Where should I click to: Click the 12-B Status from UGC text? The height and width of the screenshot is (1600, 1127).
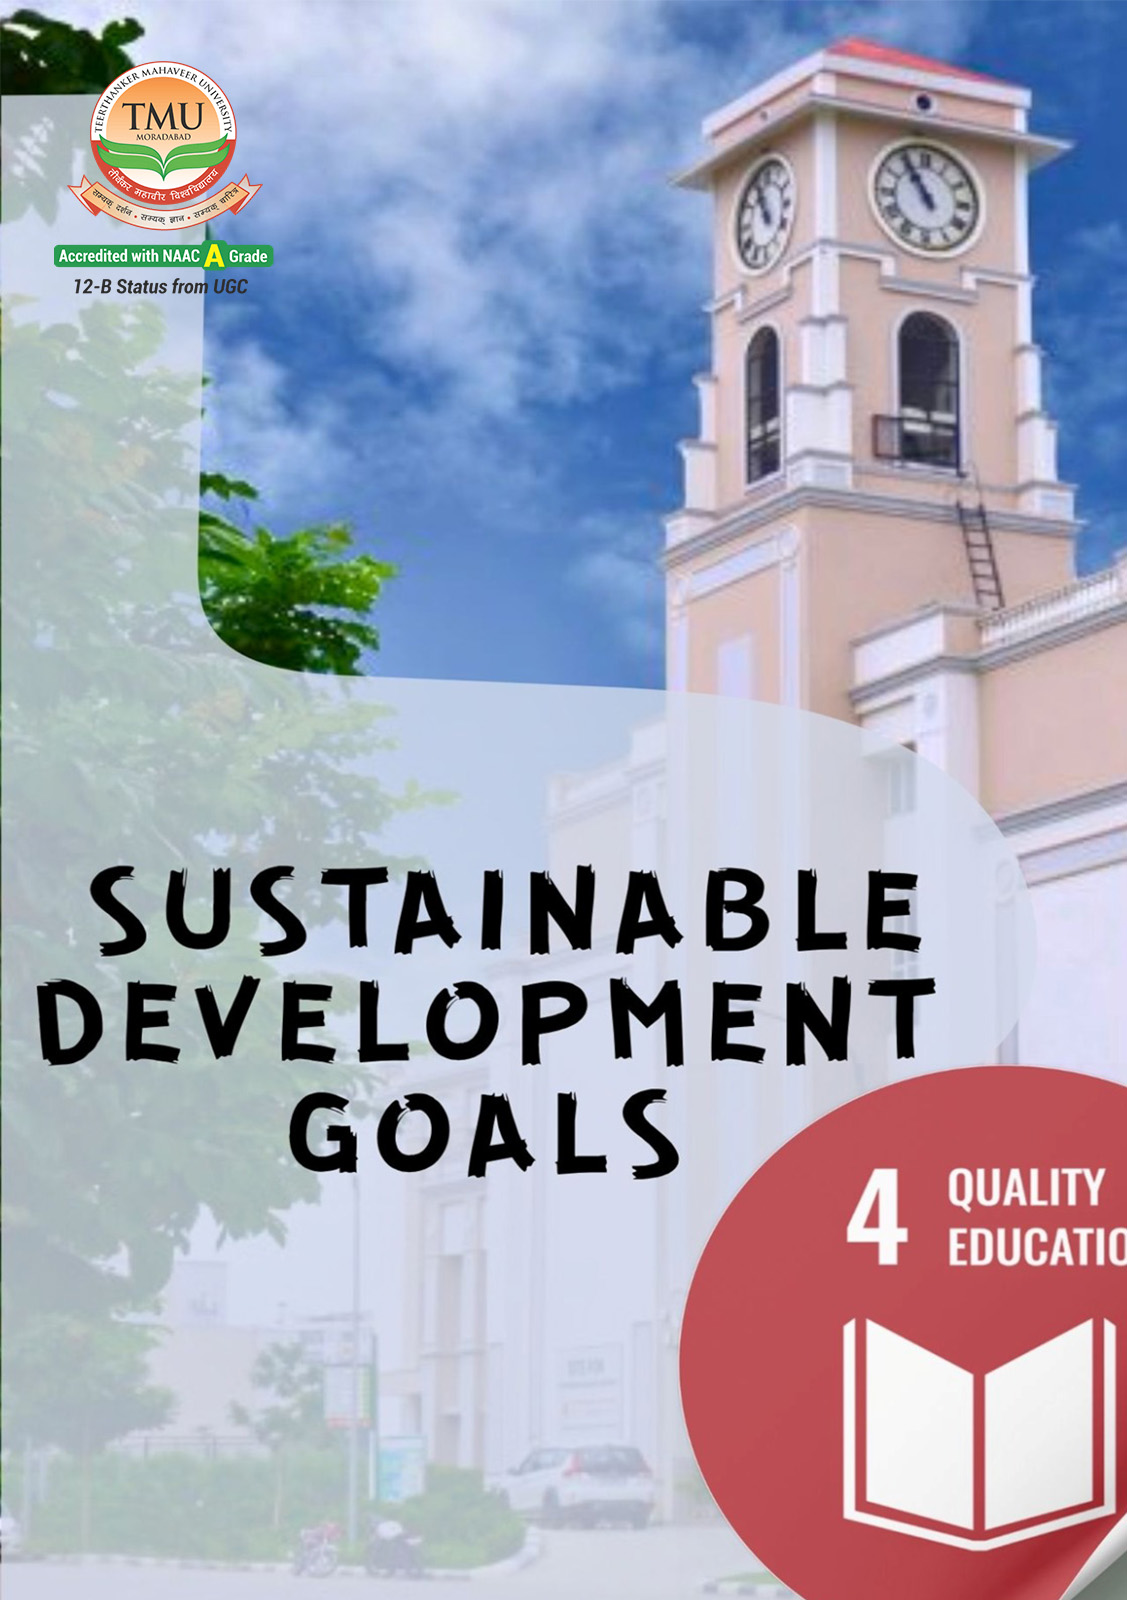(x=160, y=287)
